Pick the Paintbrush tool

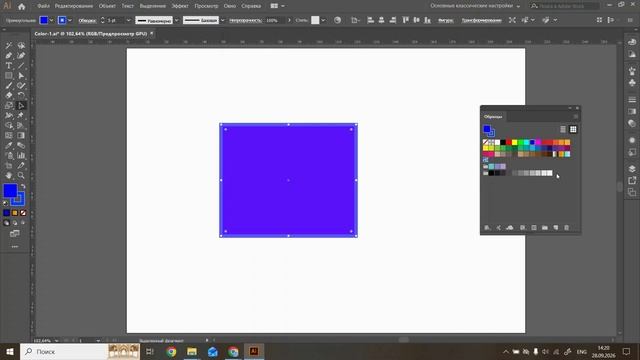9,86
